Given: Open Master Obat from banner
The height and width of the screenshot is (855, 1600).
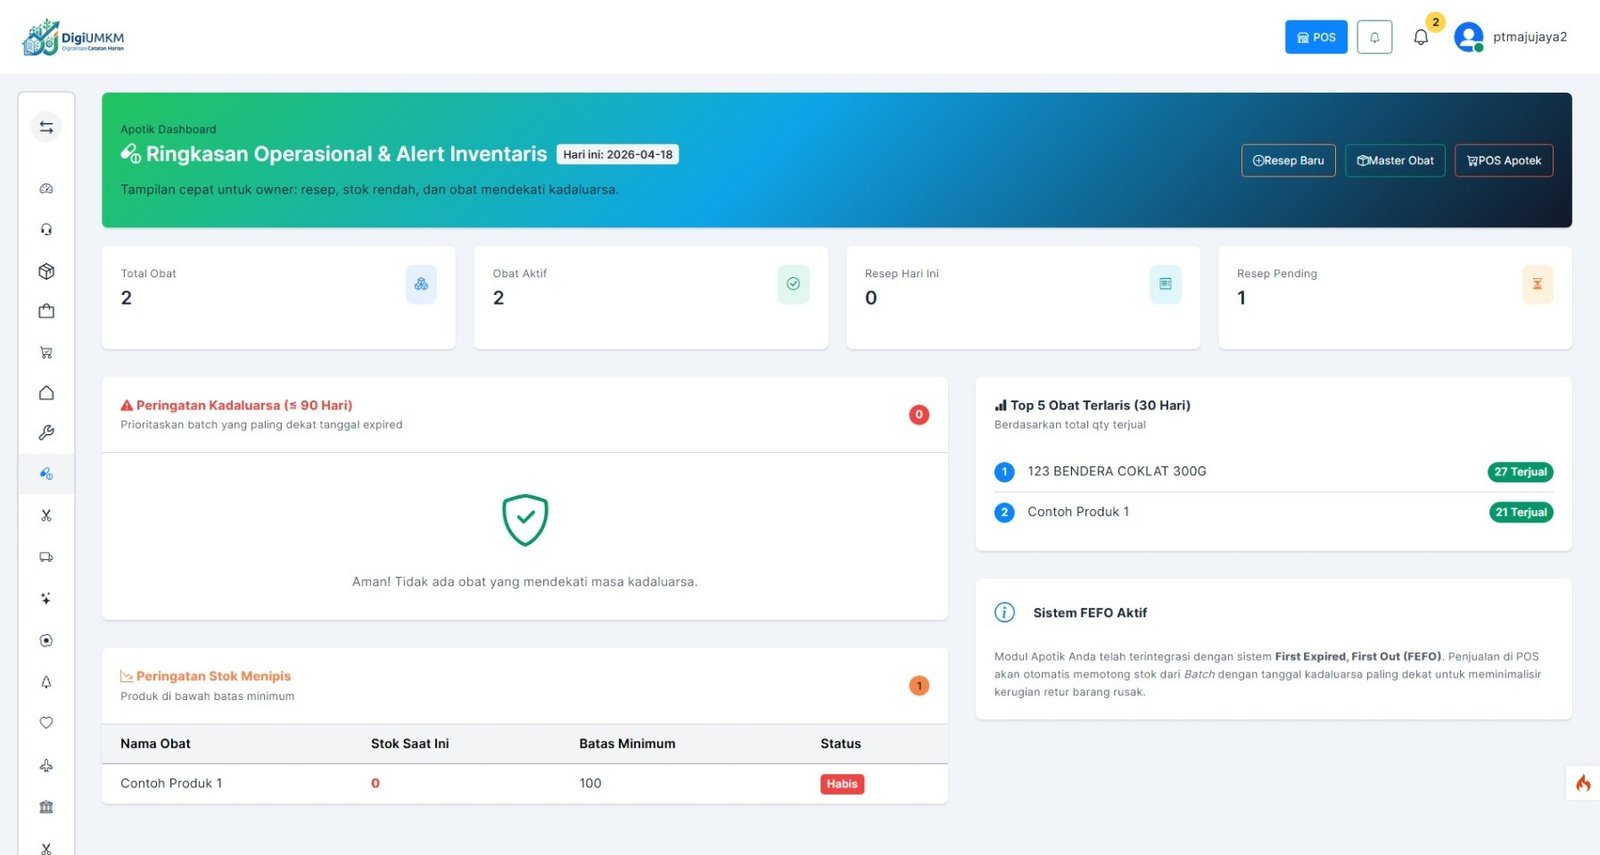Looking at the screenshot, I should click(1395, 161).
